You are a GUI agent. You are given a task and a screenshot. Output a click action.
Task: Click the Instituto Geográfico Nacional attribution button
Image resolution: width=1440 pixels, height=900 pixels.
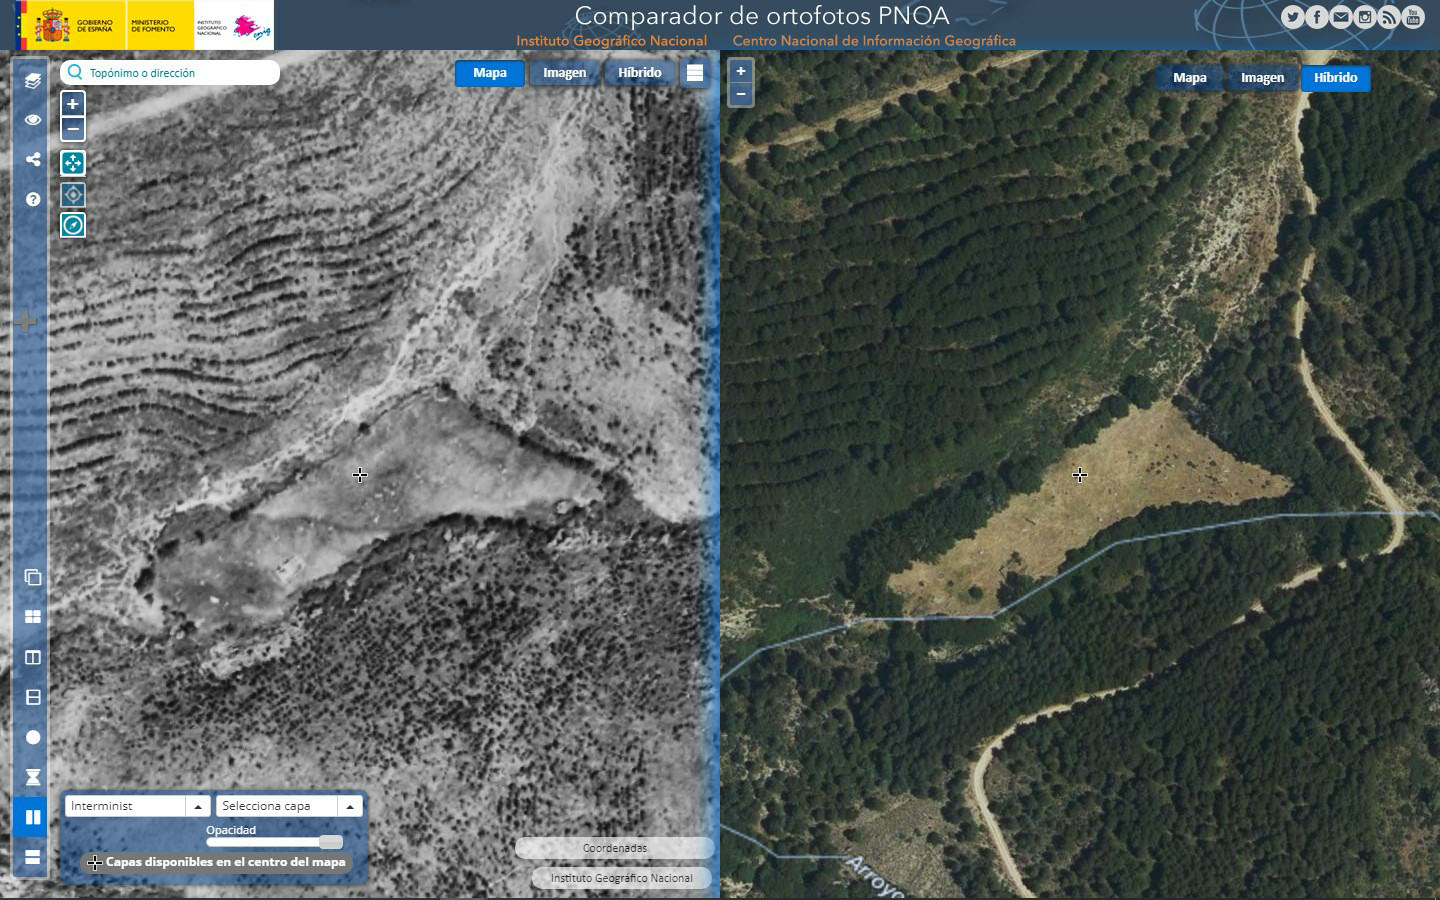(x=621, y=878)
